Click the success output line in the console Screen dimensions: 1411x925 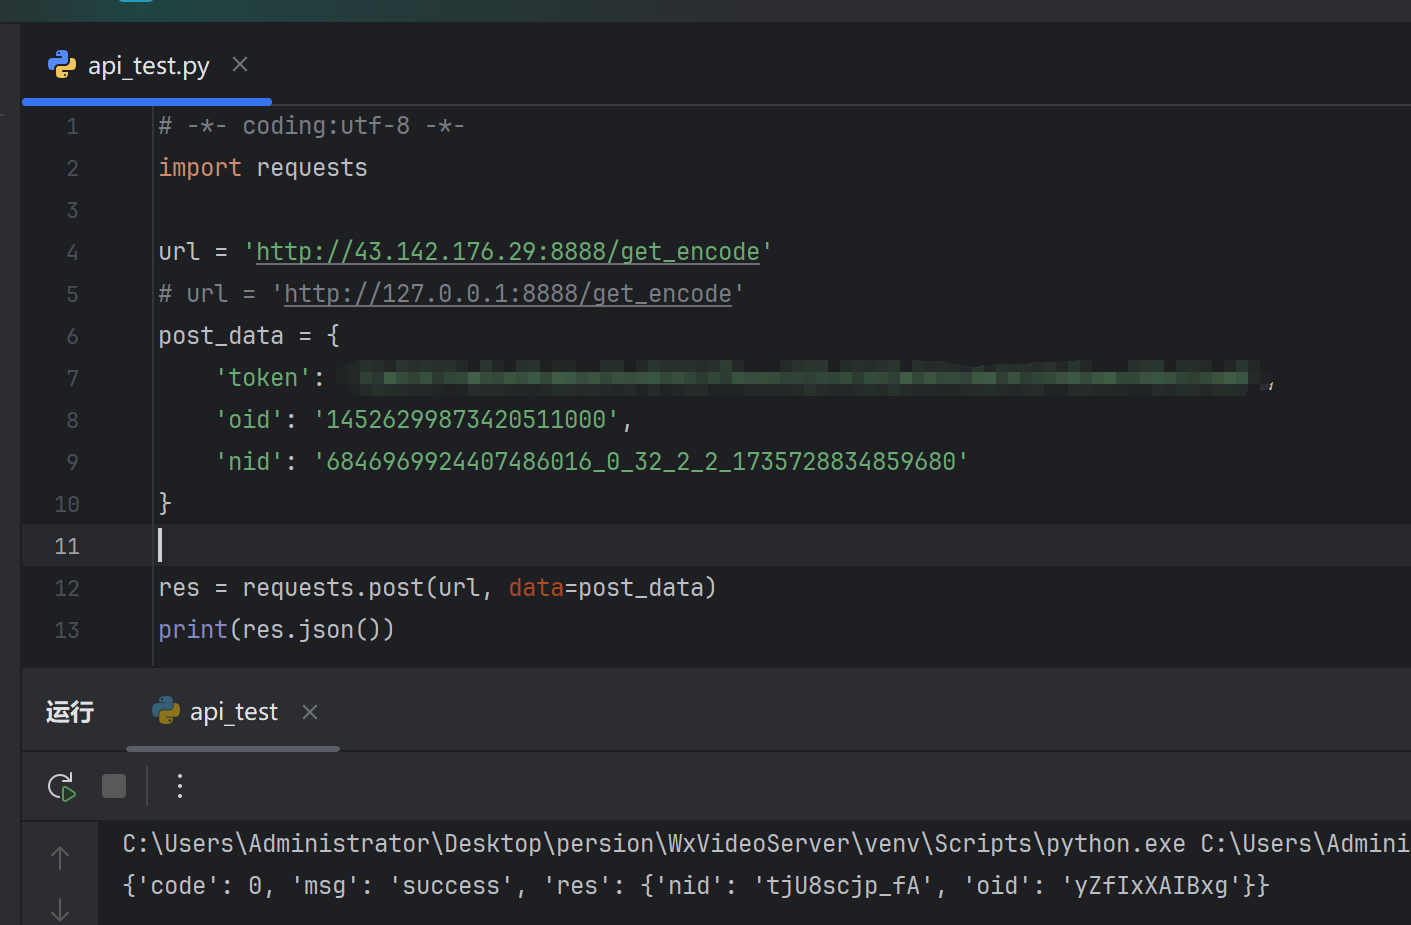[696, 886]
